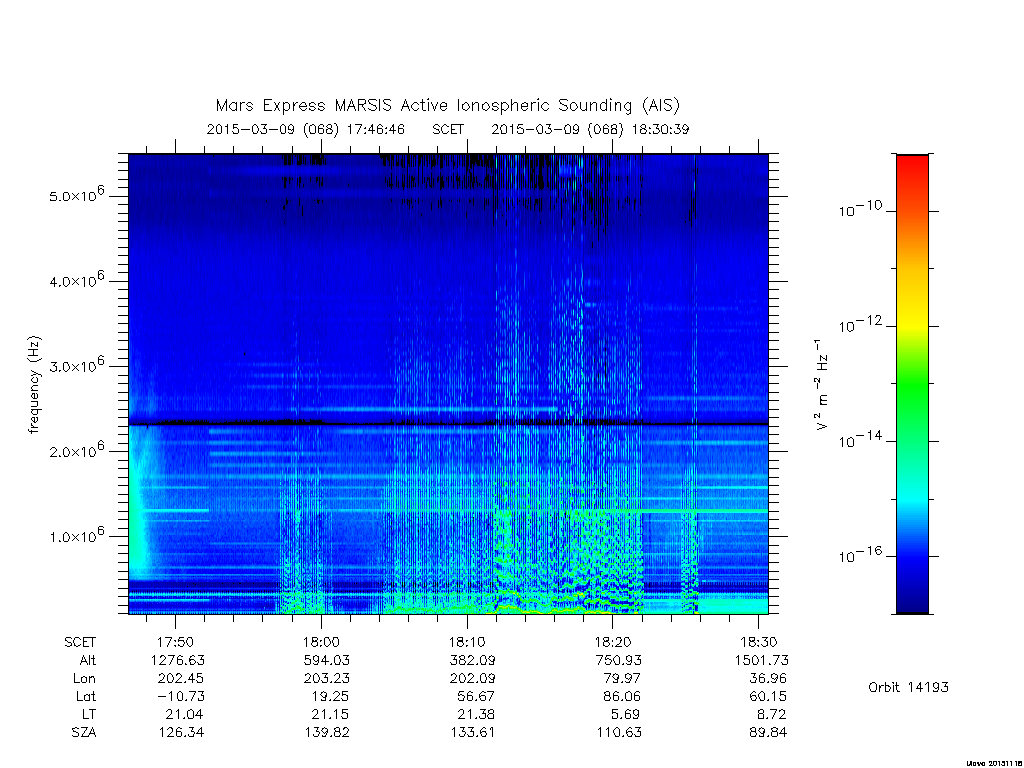This screenshot has height=768, width=1024.
Task: Click the 1.0×10^6 frequency tick label
Action: point(77,535)
